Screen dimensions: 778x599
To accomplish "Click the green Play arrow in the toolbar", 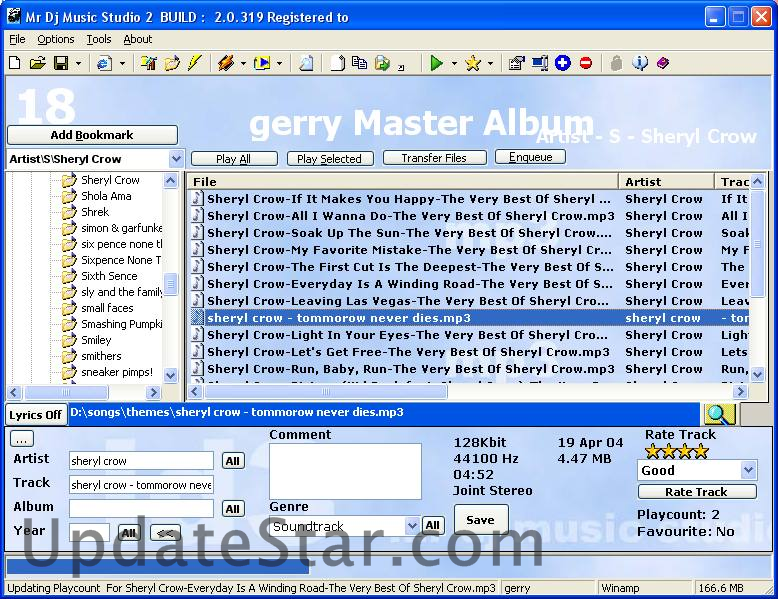I will click(x=437, y=63).
